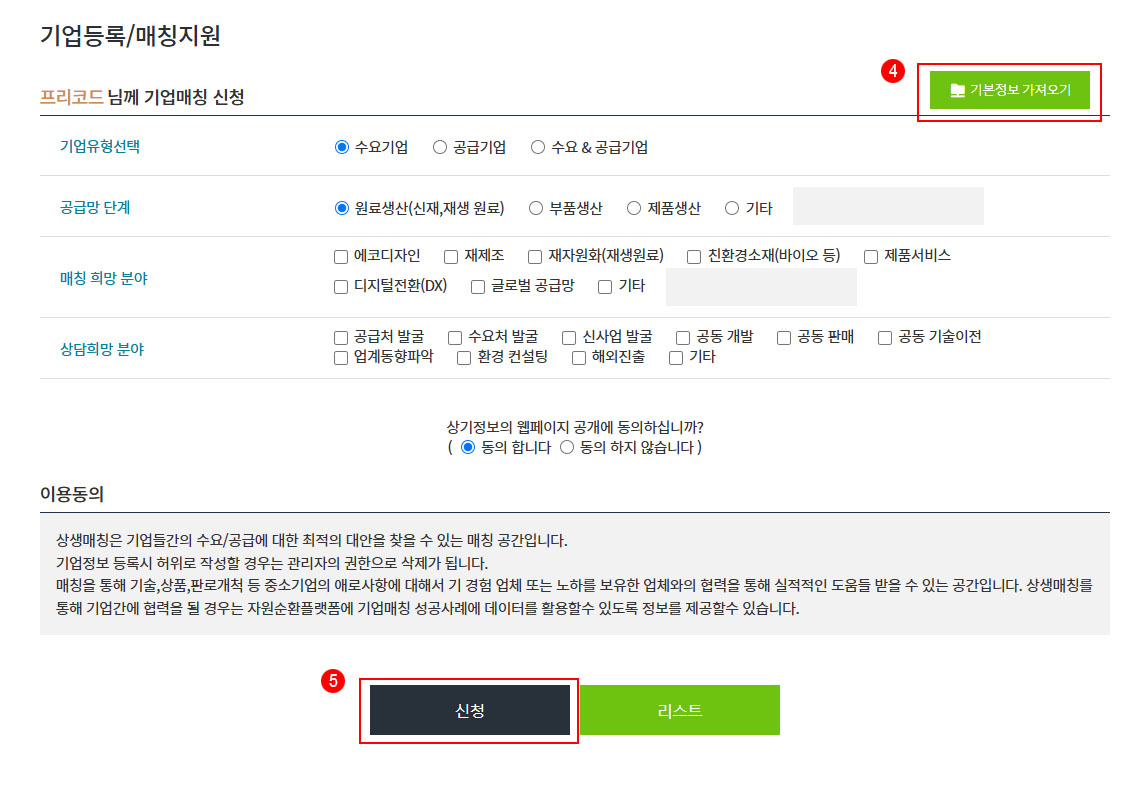The image size is (1132, 800).
Task: Click the 기본정보 가져오기 folder icon
Action: click(x=957, y=90)
